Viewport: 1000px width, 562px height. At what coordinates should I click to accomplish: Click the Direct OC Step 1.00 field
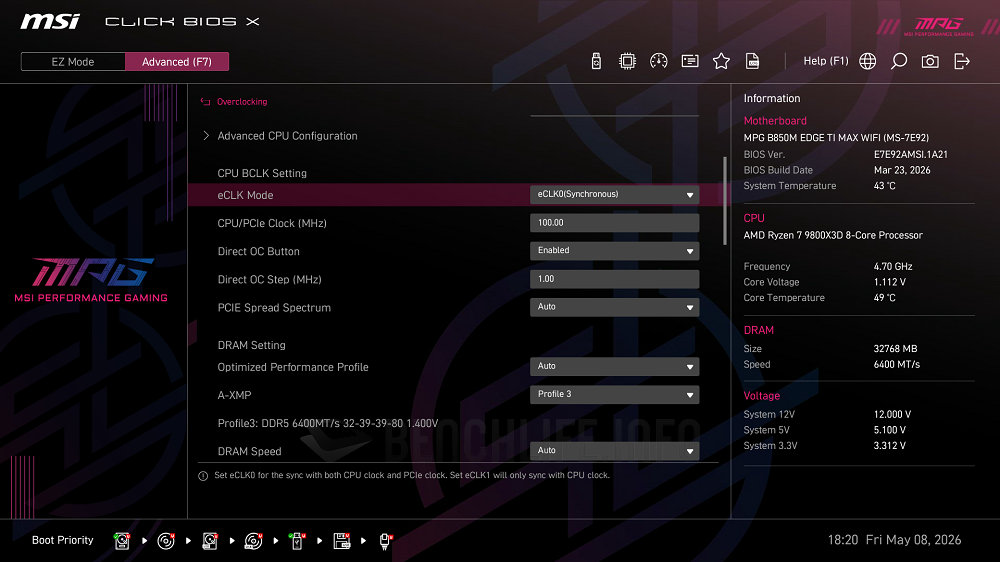(614, 279)
